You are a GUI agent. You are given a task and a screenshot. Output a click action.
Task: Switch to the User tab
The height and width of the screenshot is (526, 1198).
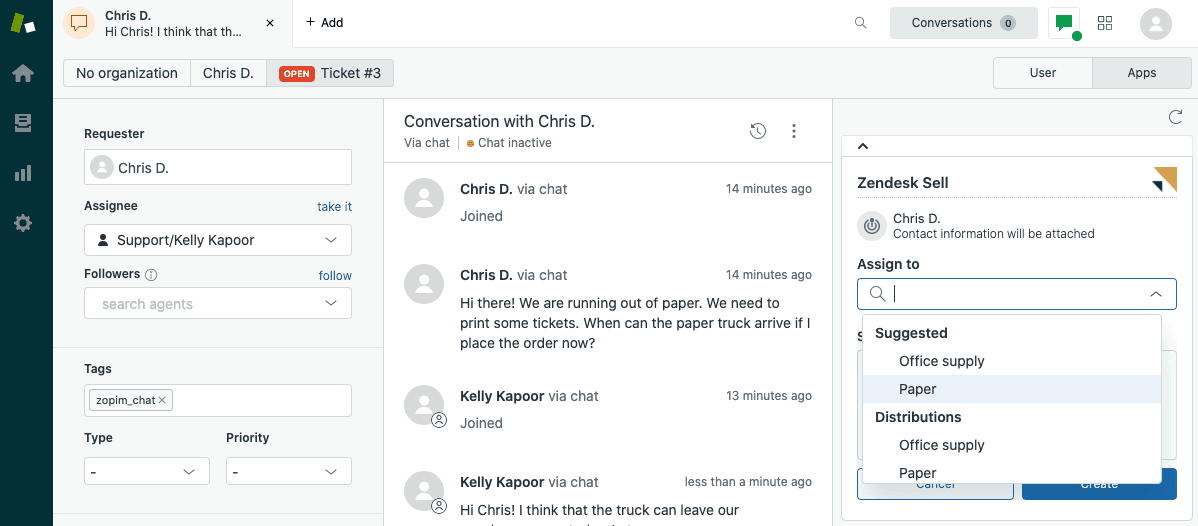tap(1043, 73)
